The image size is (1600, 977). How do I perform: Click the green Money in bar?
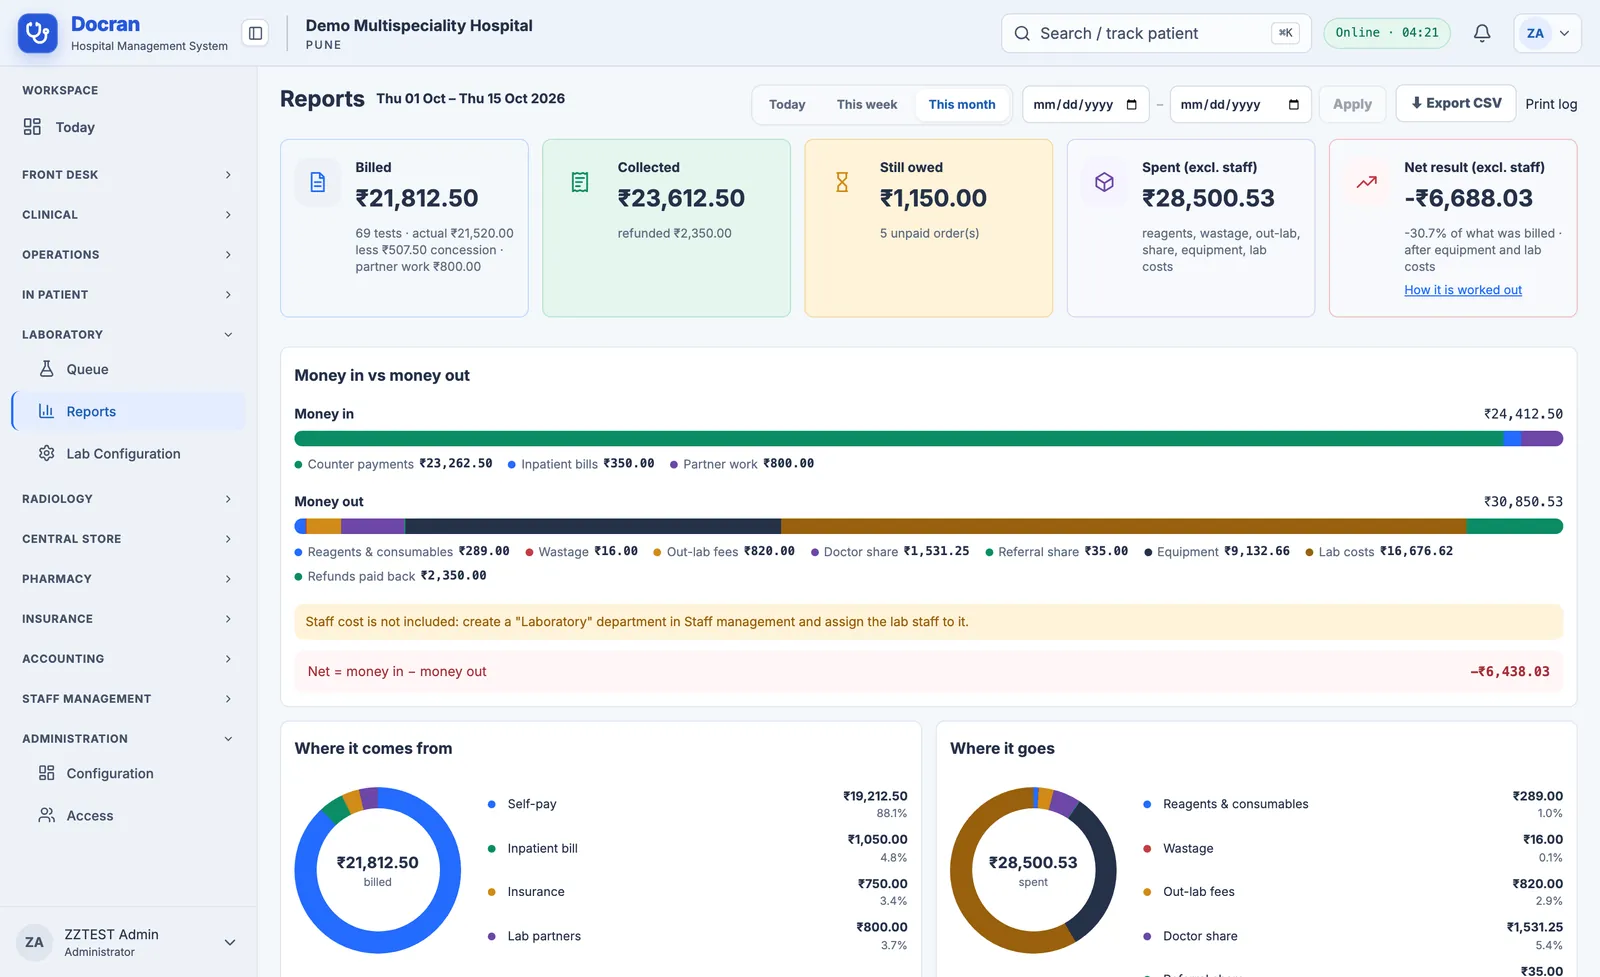pos(899,438)
